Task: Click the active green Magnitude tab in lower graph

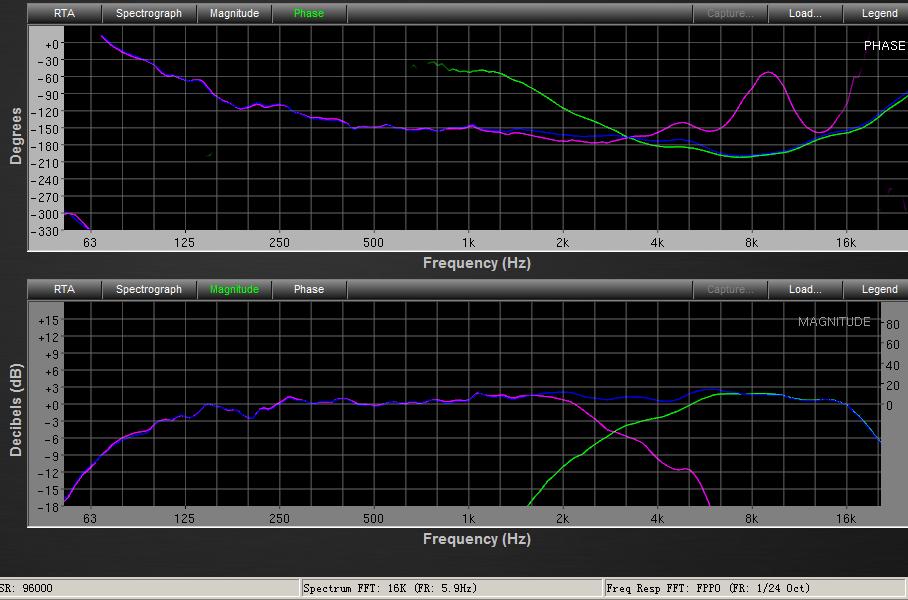Action: [234, 290]
